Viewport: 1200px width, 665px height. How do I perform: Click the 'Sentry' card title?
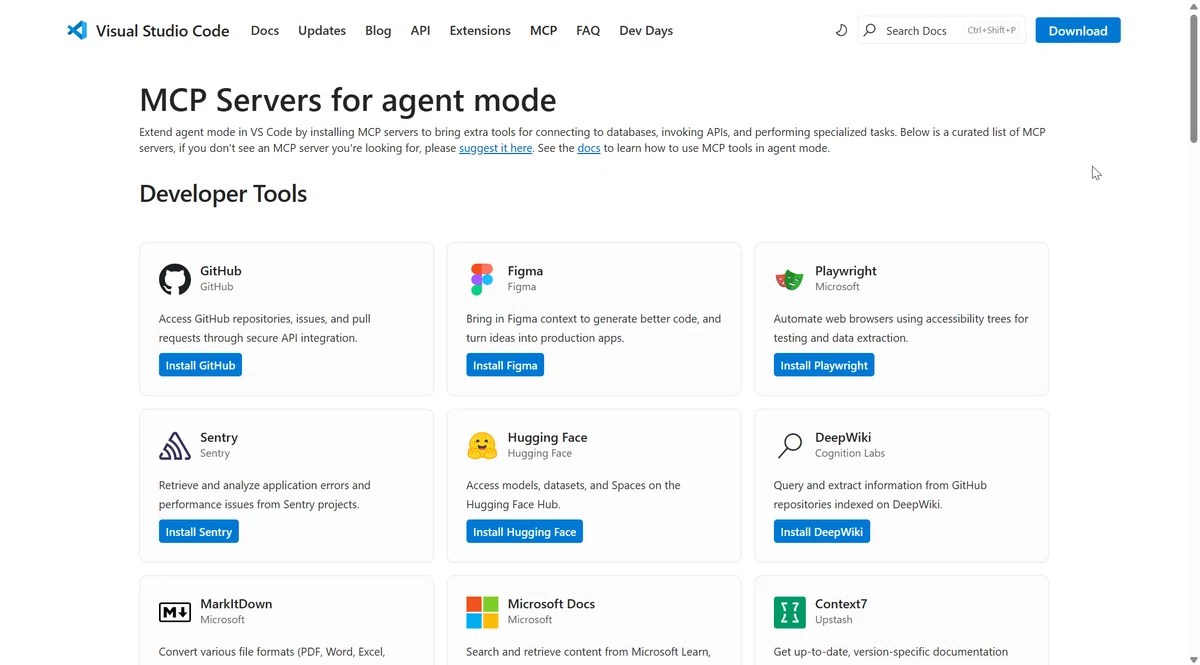tap(219, 437)
